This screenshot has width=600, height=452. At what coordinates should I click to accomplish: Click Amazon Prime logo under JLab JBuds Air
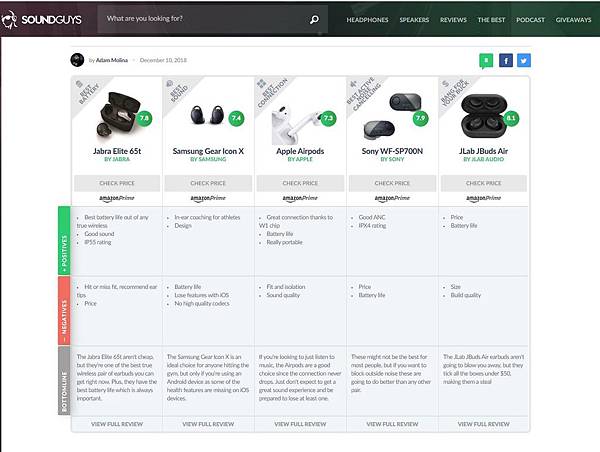pos(484,198)
